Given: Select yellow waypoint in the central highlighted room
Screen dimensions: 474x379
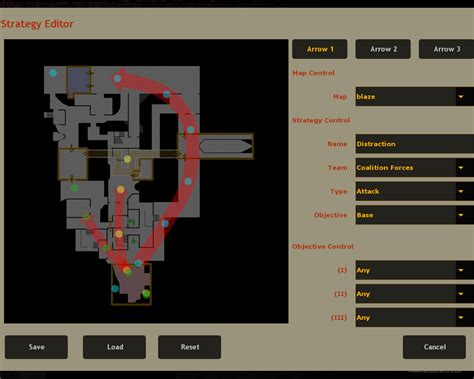Looking at the screenshot, I should click(127, 159).
